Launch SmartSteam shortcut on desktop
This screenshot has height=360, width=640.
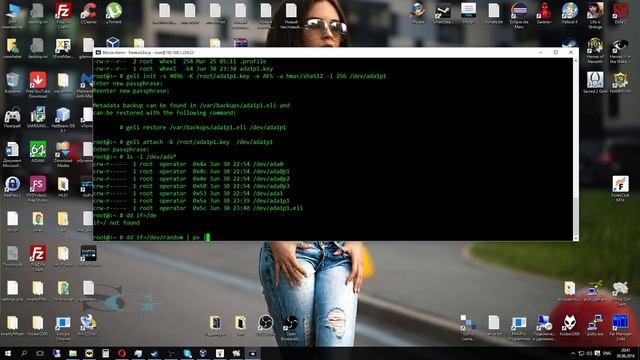pos(443,13)
